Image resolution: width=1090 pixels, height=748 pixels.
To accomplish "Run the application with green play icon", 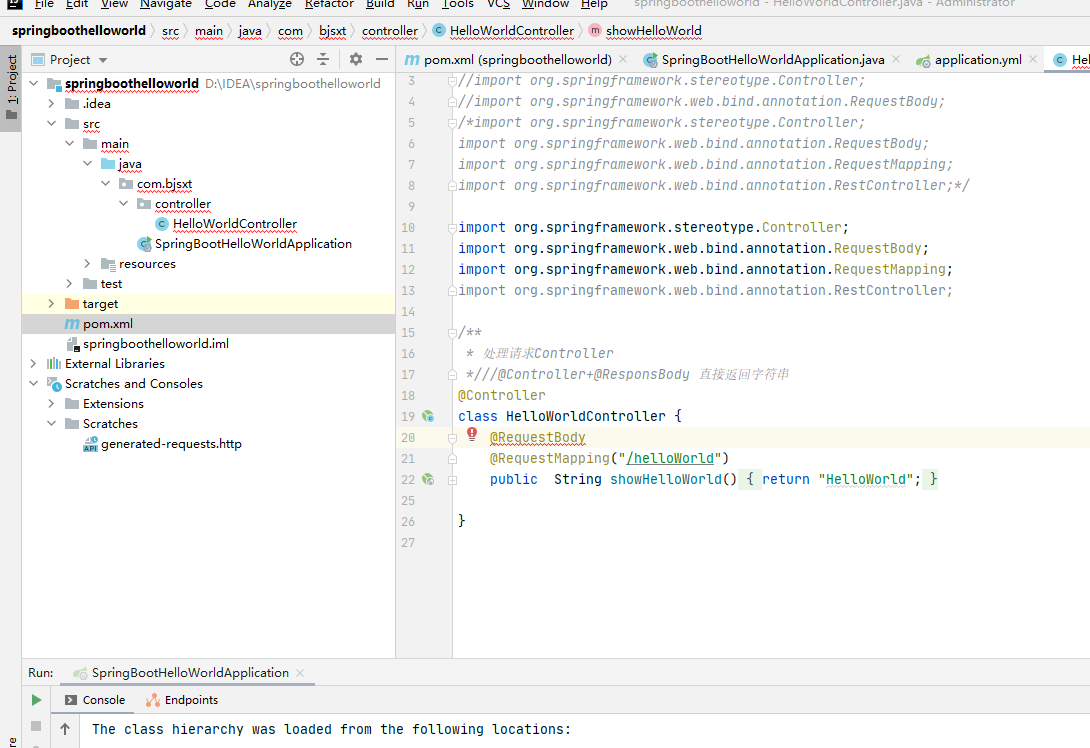I will point(36,700).
